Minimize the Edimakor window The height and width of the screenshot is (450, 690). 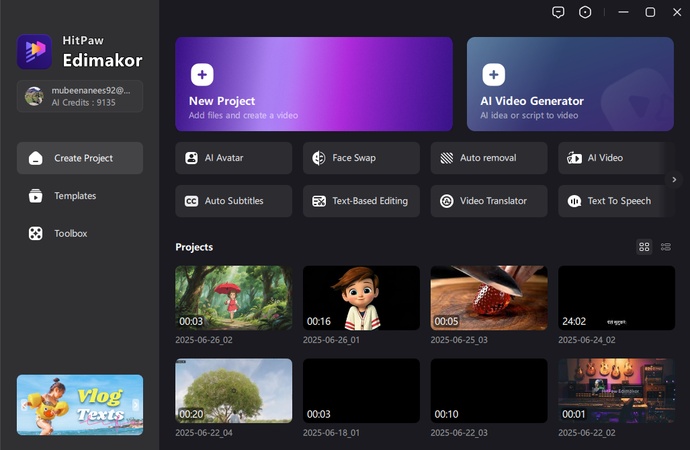pos(623,12)
